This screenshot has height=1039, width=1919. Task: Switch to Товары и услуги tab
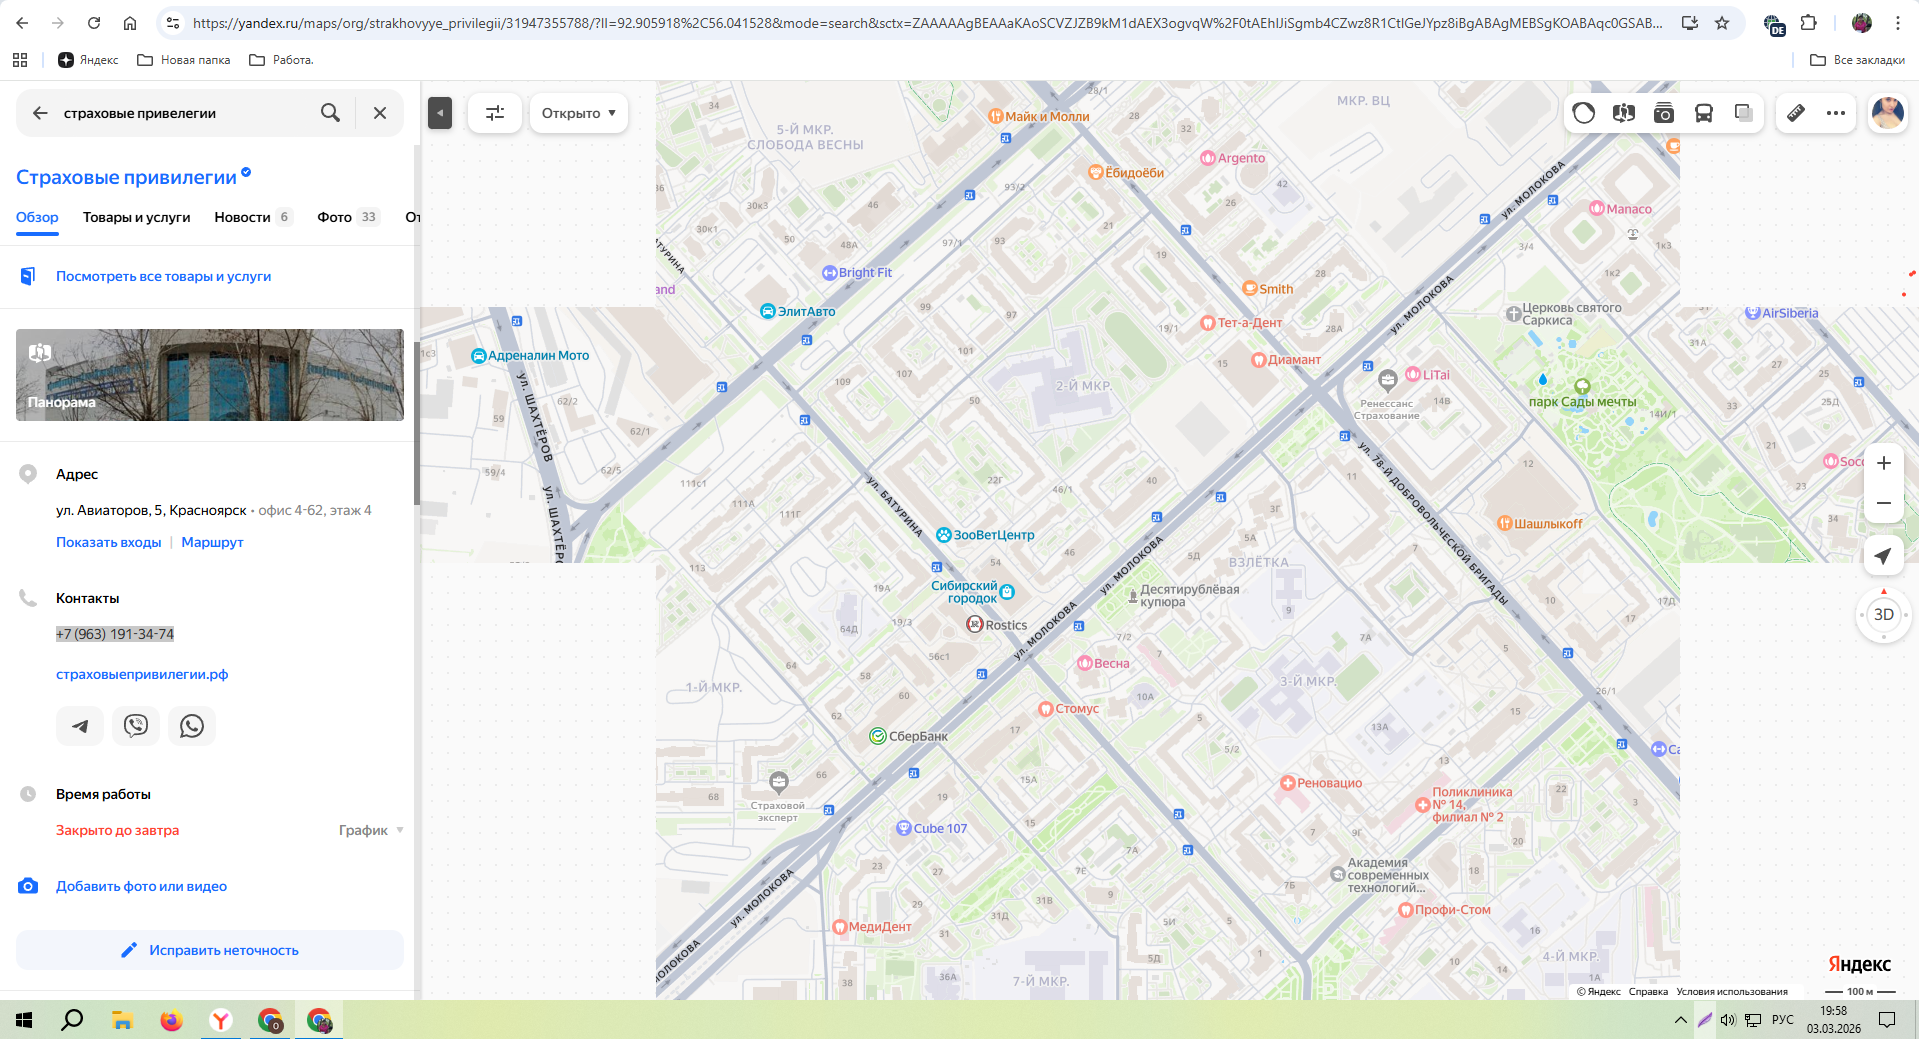pyautogui.click(x=136, y=217)
